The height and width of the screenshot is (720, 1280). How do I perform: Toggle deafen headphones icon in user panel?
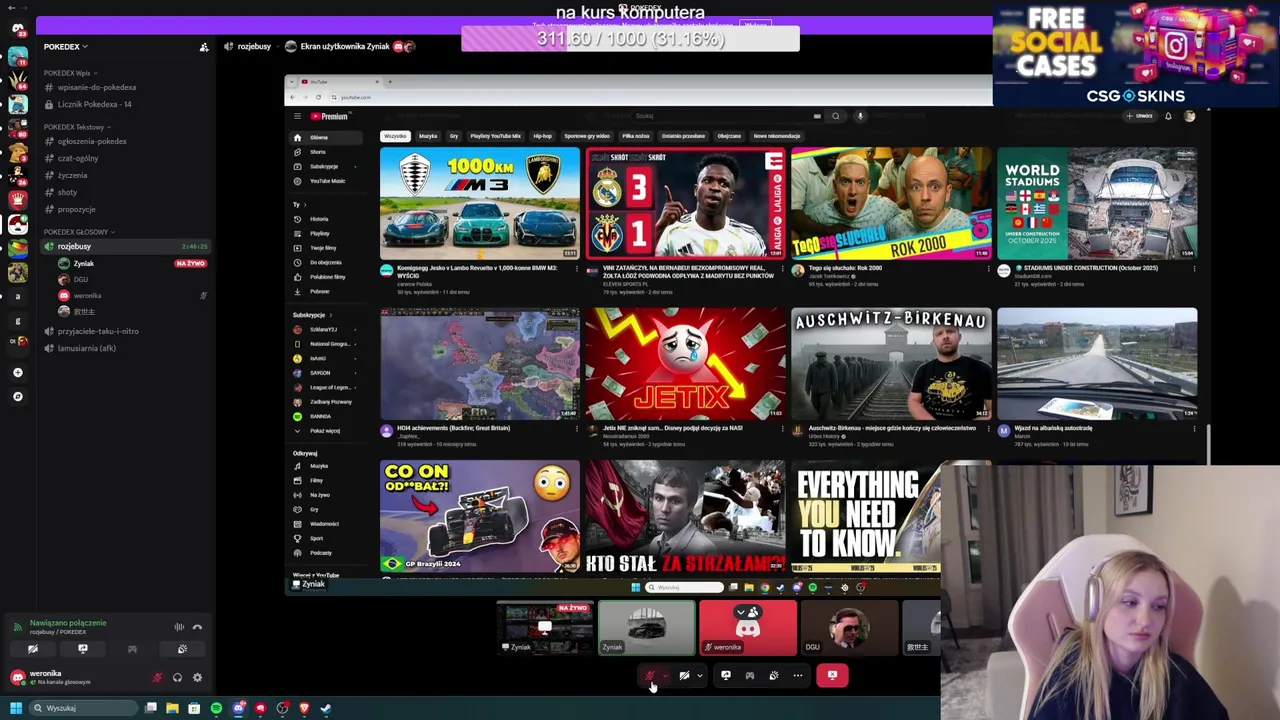[x=177, y=678]
